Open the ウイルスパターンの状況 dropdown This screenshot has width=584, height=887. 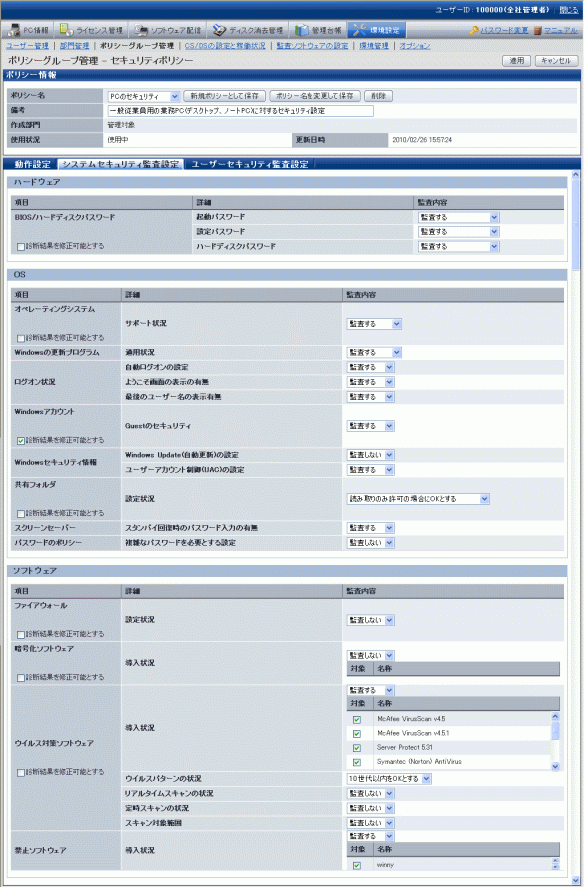pyautogui.click(x=389, y=780)
